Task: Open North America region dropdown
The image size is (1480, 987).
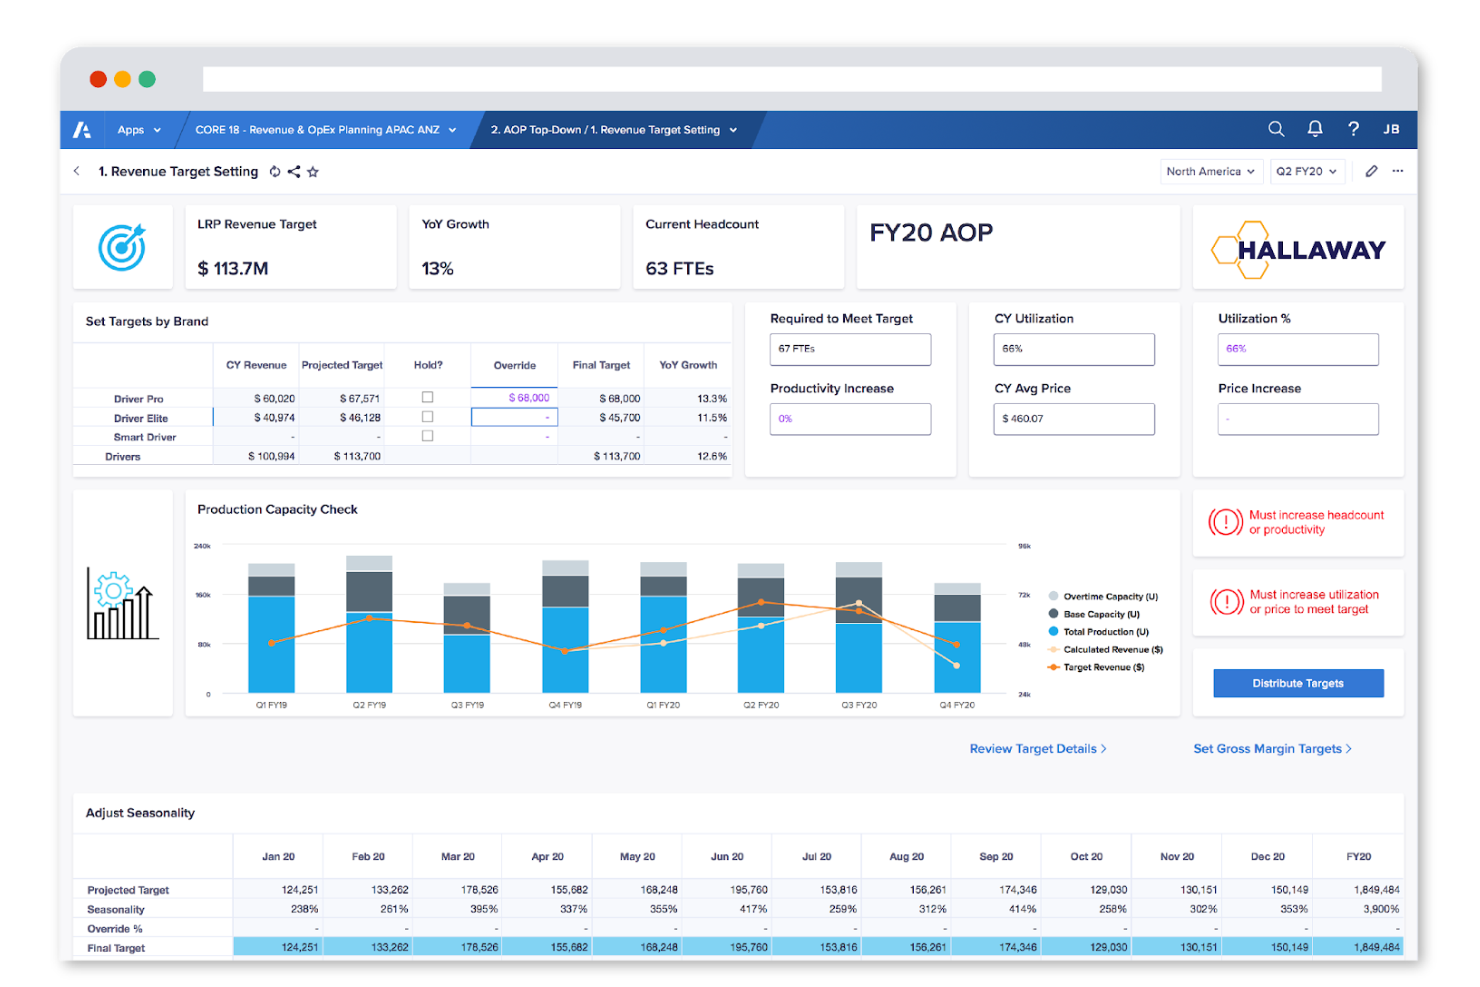Action: click(1211, 171)
